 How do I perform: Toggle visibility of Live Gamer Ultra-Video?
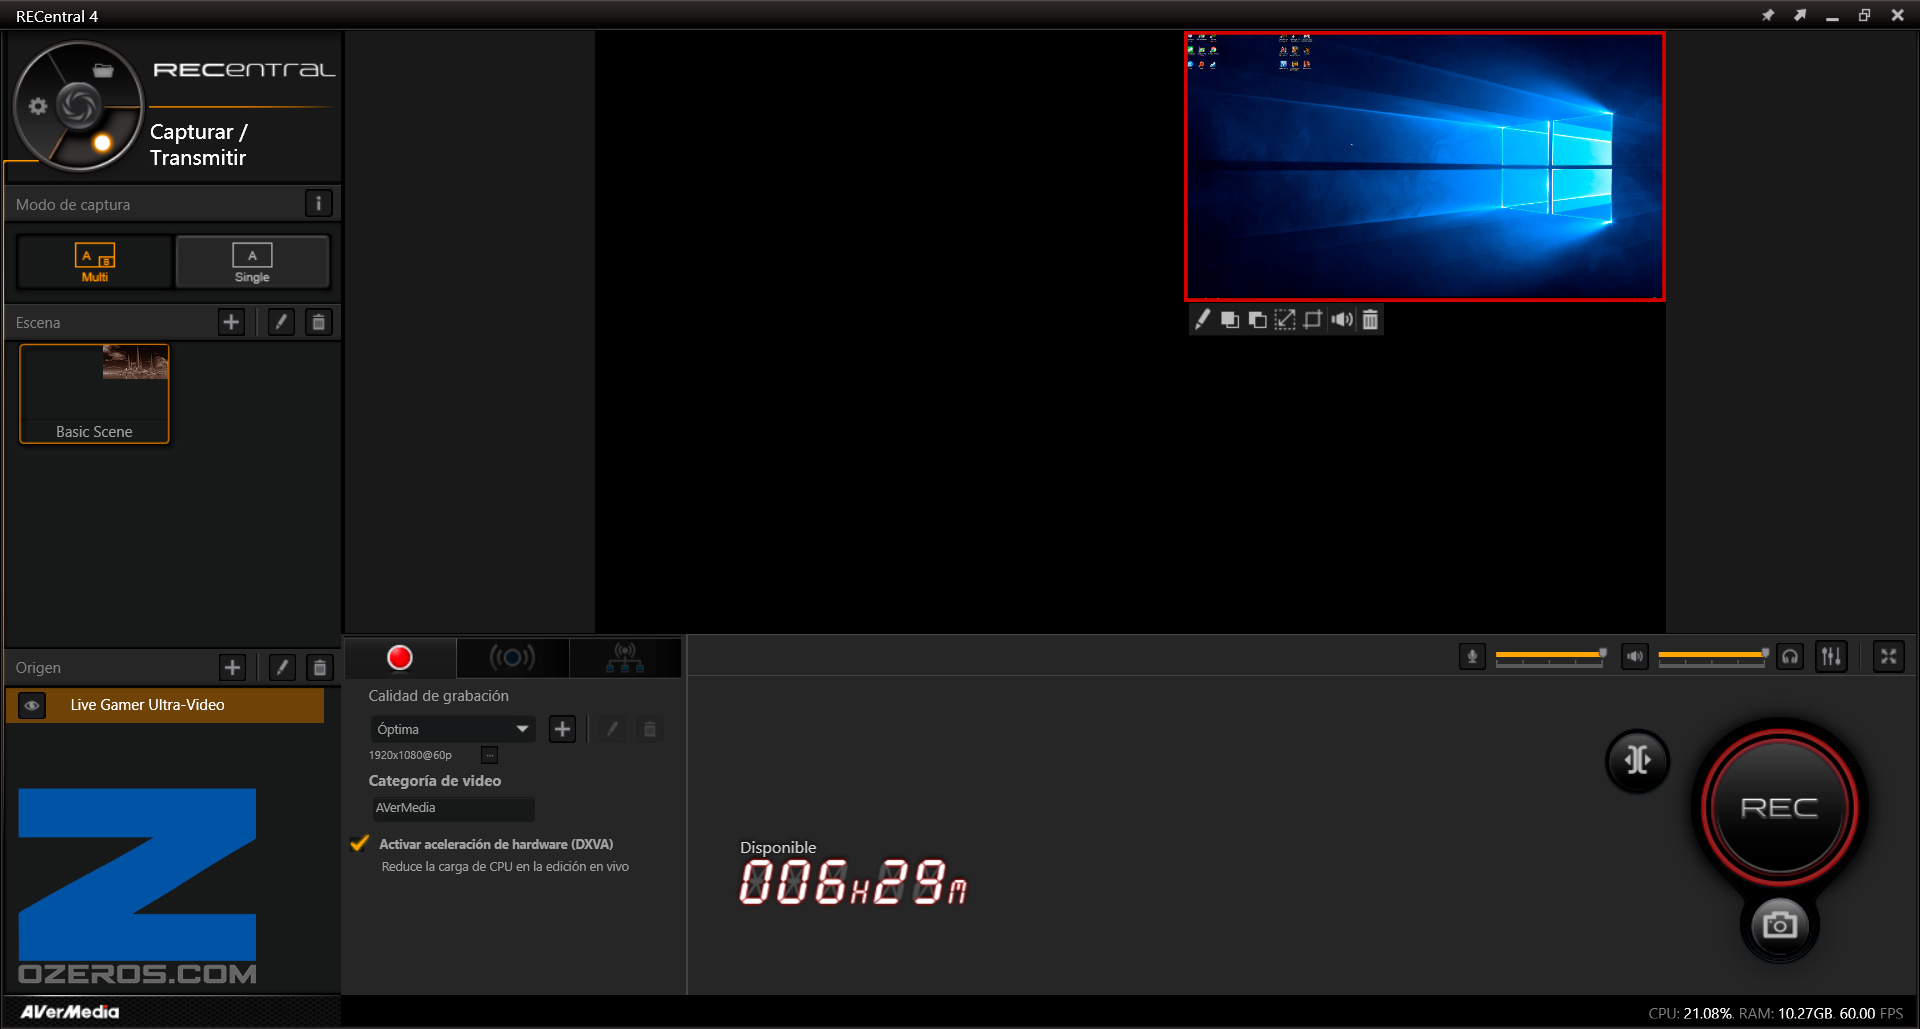32,705
